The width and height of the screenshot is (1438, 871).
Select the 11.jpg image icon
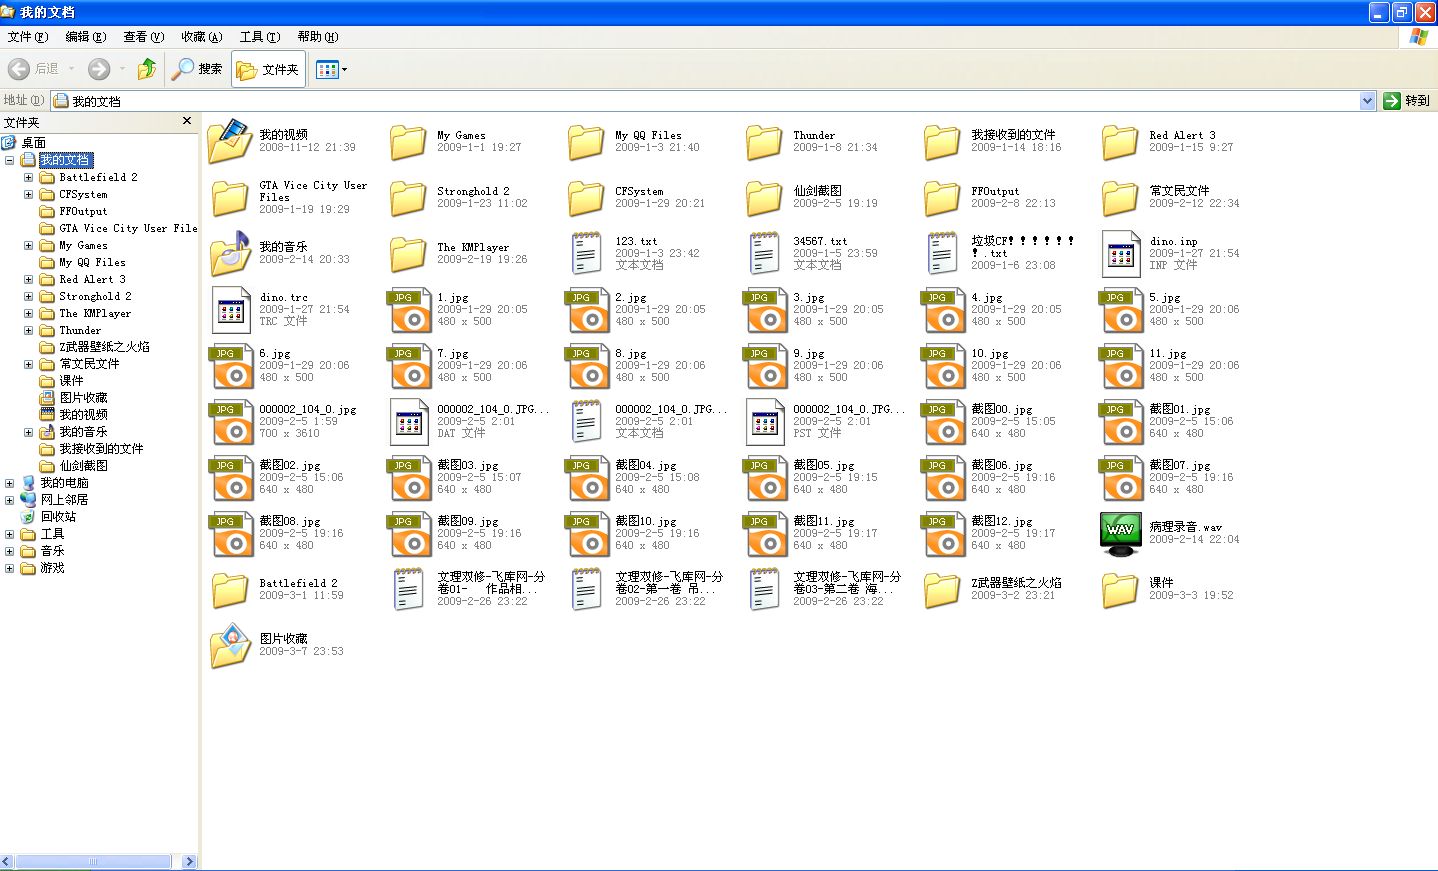click(x=1120, y=365)
